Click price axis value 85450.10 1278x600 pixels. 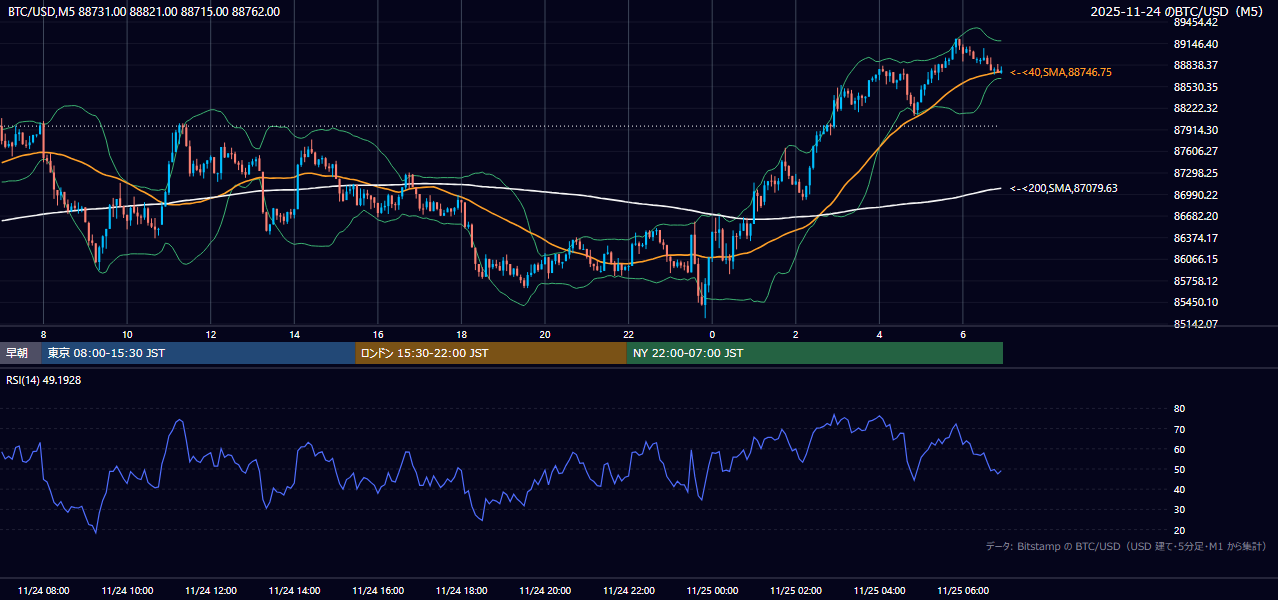pos(1195,302)
